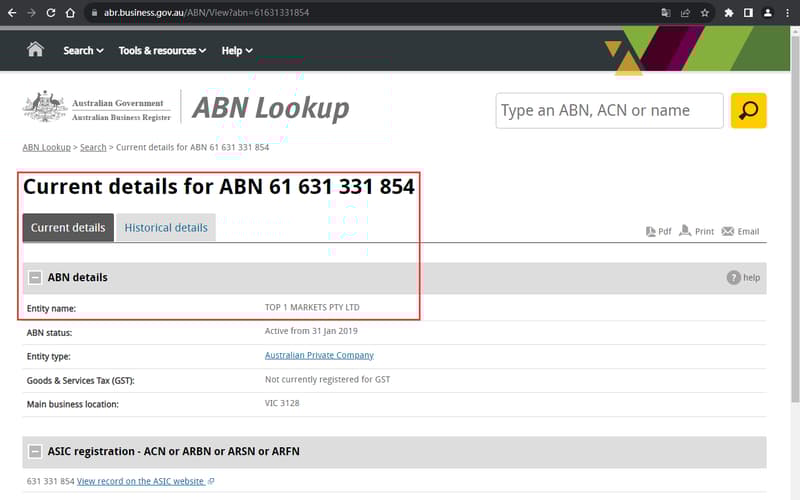The height and width of the screenshot is (500, 800).
Task: Click the browser forward arrow
Action: [32, 13]
